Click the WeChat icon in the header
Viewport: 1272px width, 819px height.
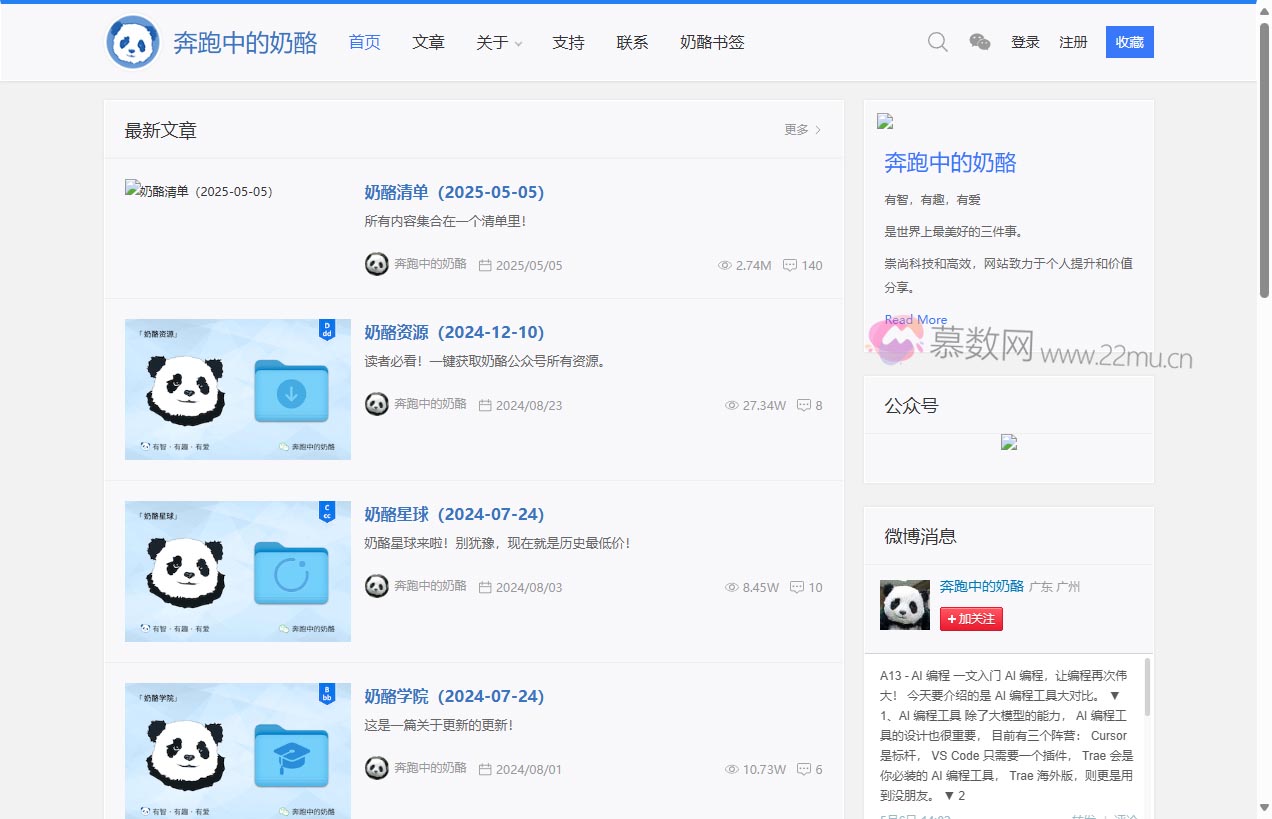point(980,42)
